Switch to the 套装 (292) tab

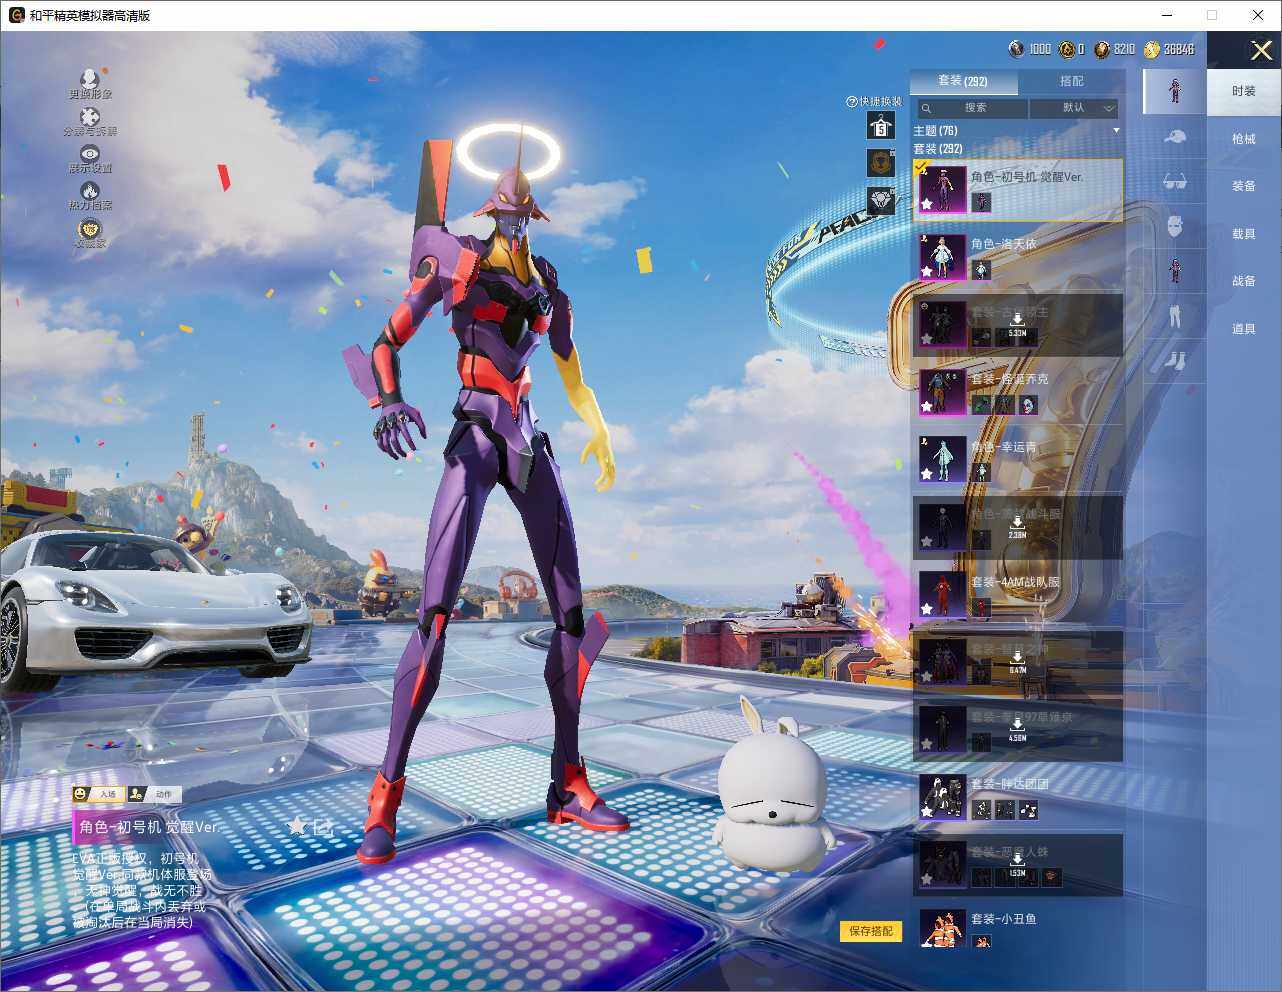click(963, 81)
